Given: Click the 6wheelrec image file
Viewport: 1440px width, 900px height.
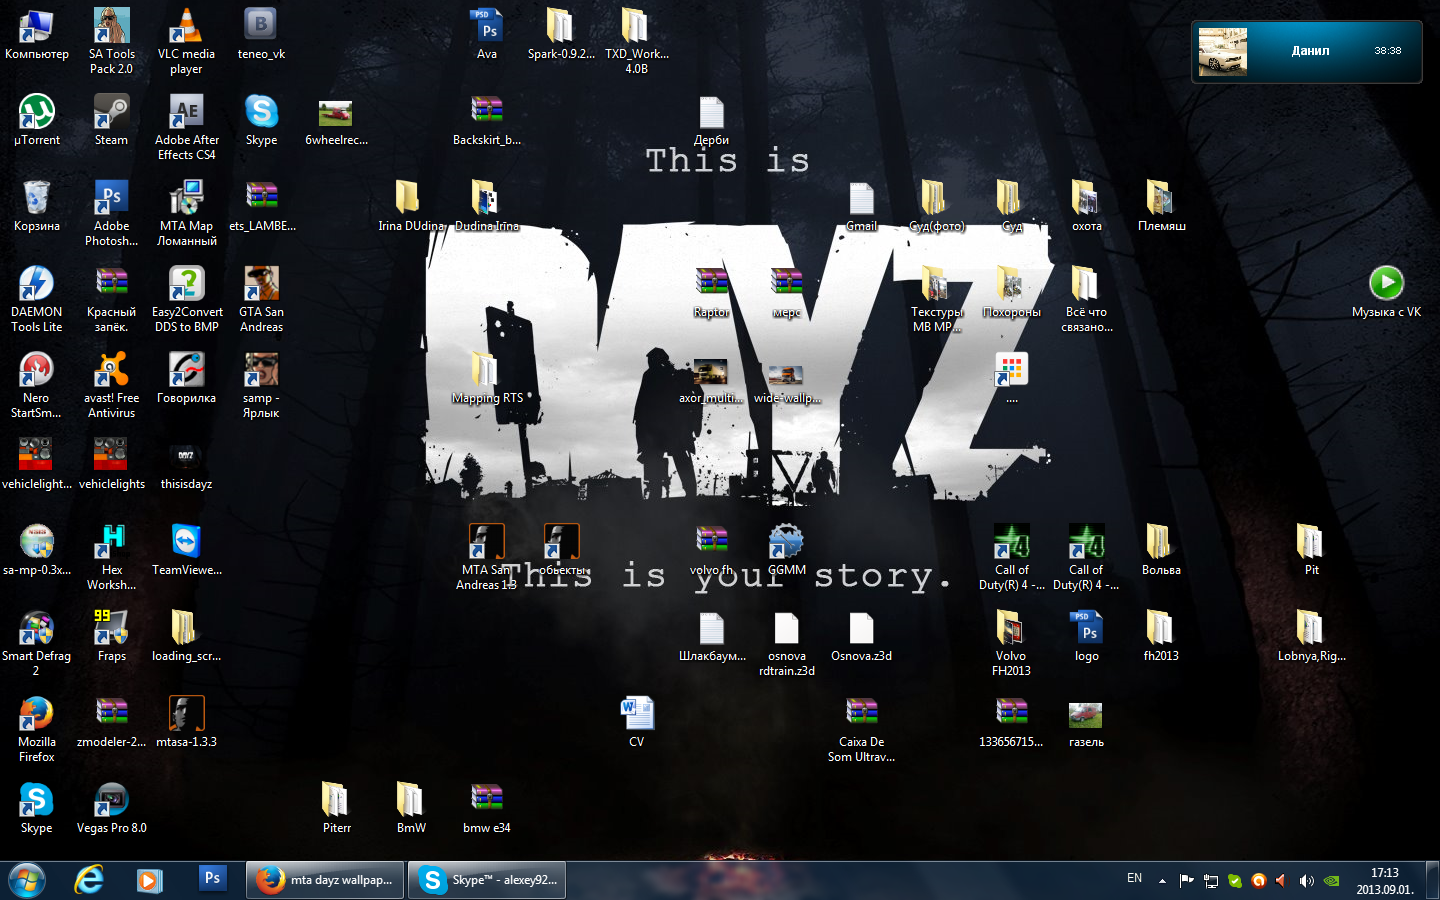Looking at the screenshot, I should click(x=336, y=121).
